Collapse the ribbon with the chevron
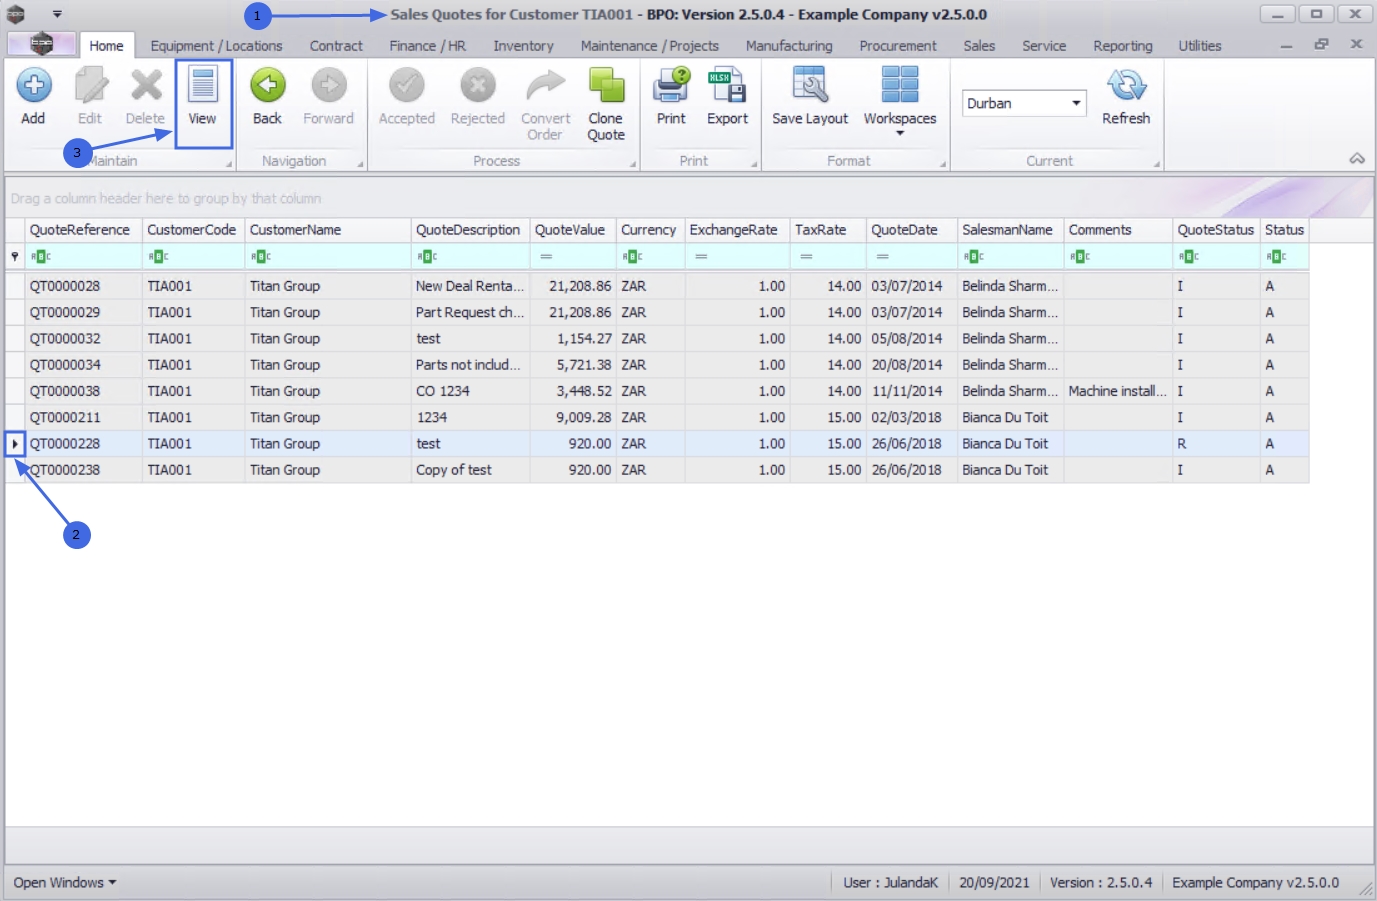This screenshot has width=1377, height=901. pyautogui.click(x=1357, y=159)
